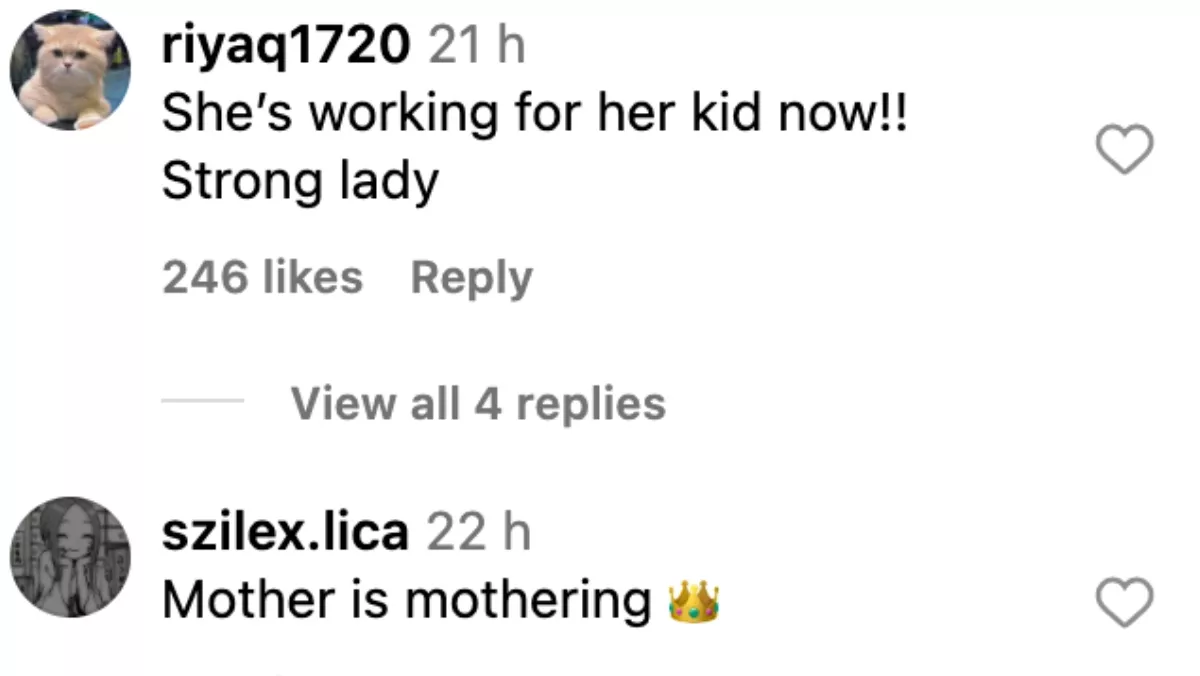Image resolution: width=1200 pixels, height=676 pixels.
Task: Expand View all 4 replies
Action: click(x=478, y=403)
